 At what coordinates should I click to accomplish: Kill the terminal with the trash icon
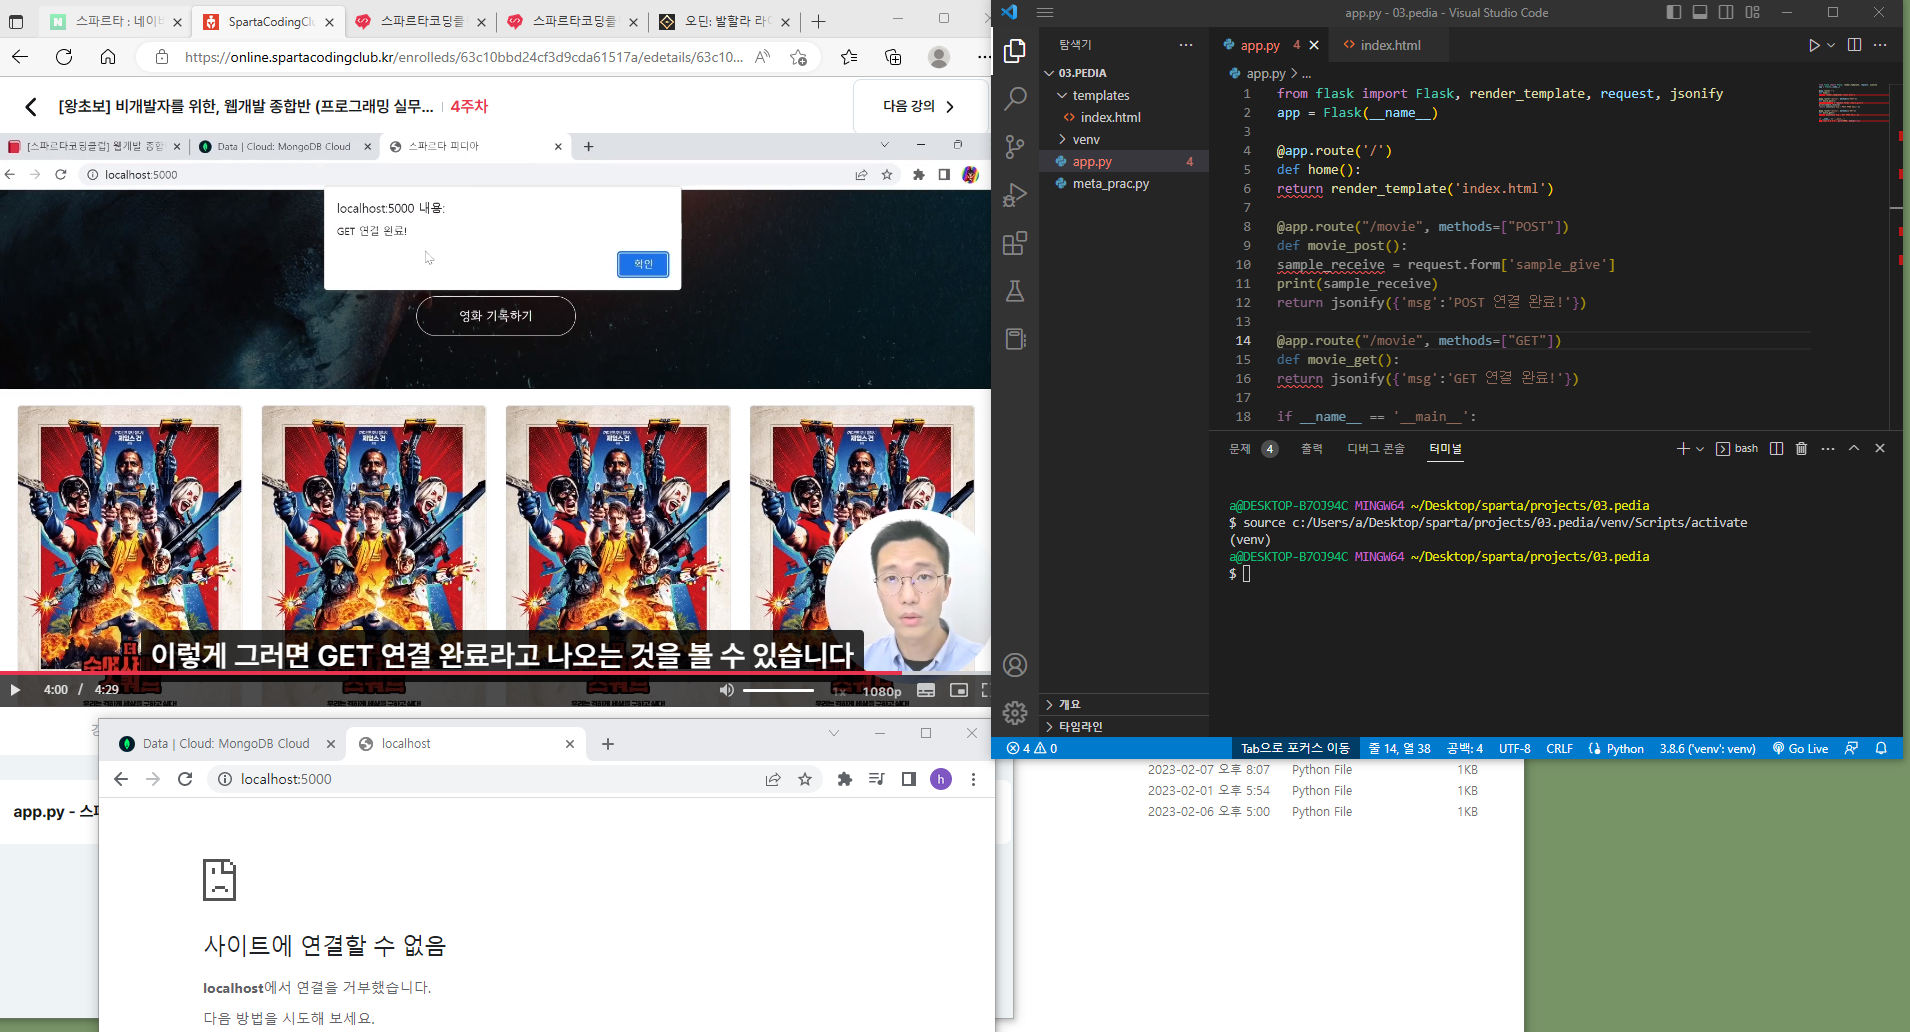[x=1801, y=449]
